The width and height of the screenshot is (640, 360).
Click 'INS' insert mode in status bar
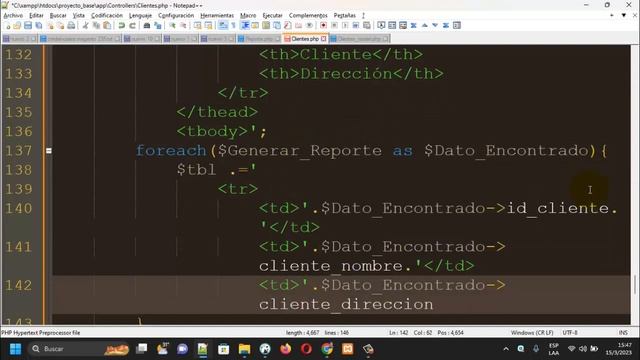(623, 333)
